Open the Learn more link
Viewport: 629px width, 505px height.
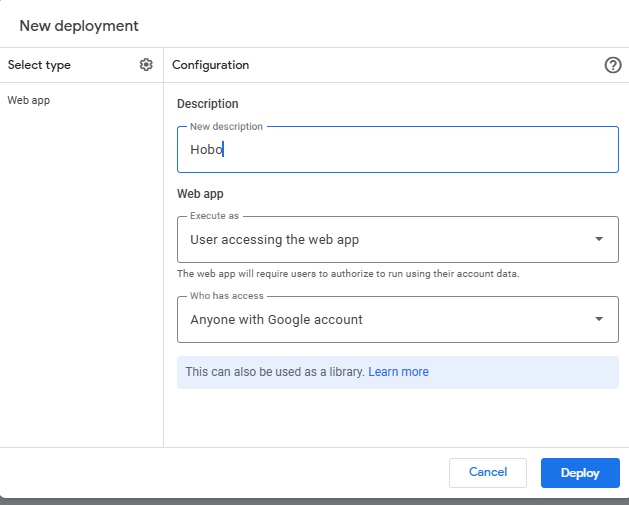click(398, 372)
